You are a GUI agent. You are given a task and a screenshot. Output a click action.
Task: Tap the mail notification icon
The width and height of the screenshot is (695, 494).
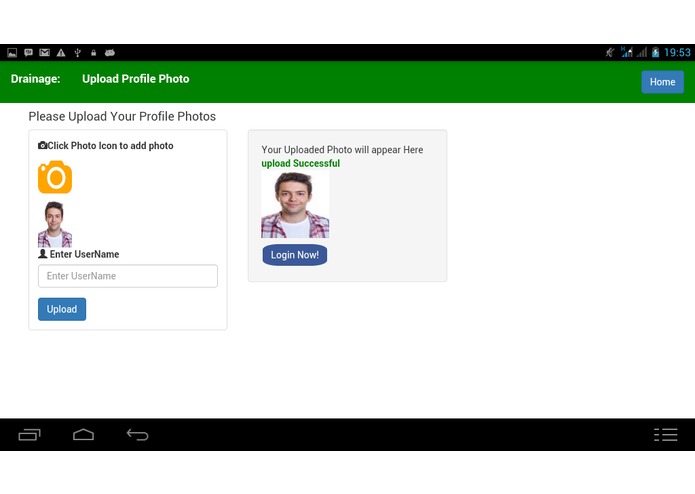point(44,53)
